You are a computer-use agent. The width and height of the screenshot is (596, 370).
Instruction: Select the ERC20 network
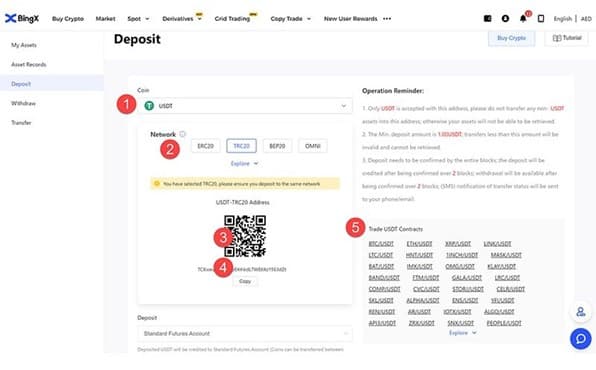[205, 146]
